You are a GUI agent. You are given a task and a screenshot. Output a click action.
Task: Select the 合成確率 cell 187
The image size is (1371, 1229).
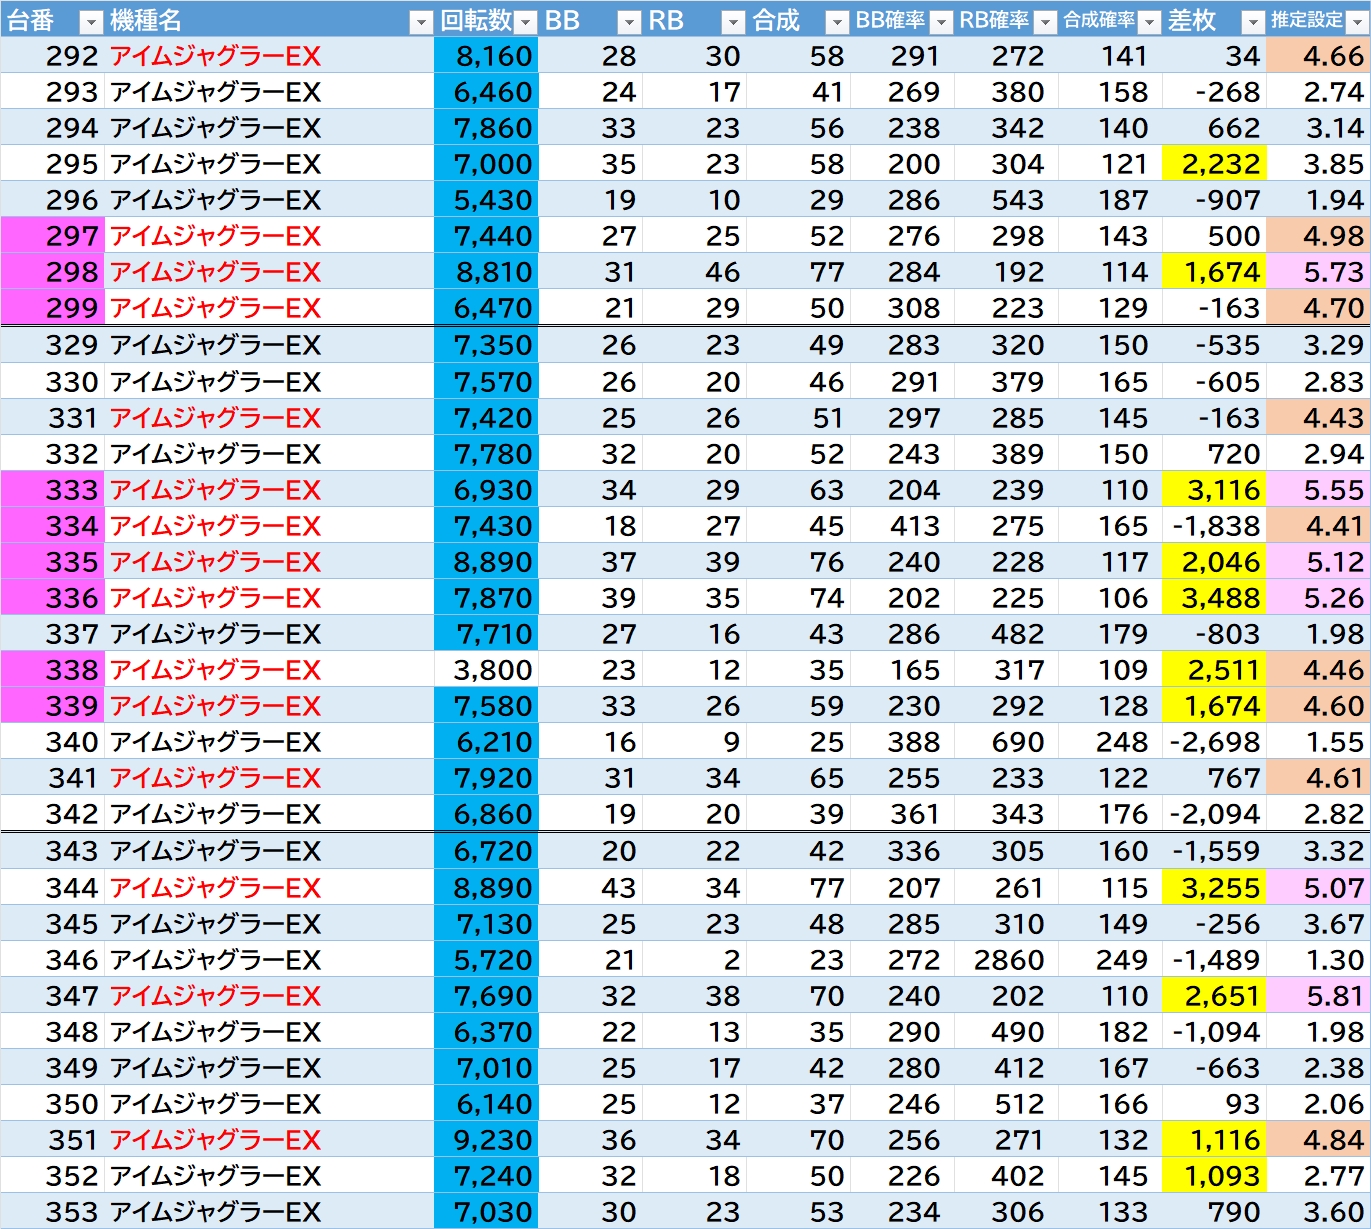pos(1110,200)
